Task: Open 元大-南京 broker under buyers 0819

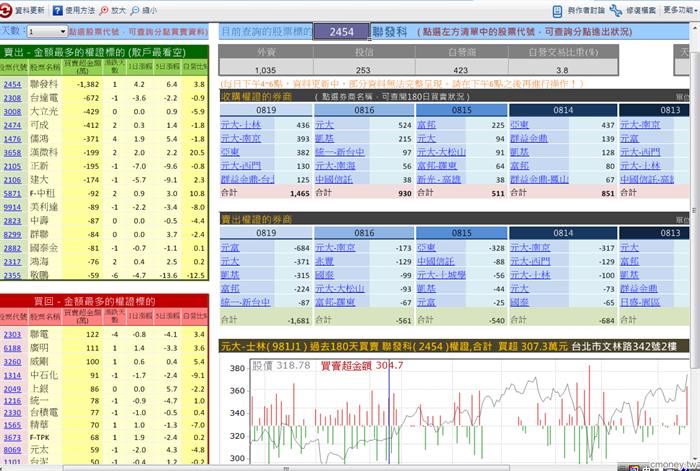Action: 241,139
